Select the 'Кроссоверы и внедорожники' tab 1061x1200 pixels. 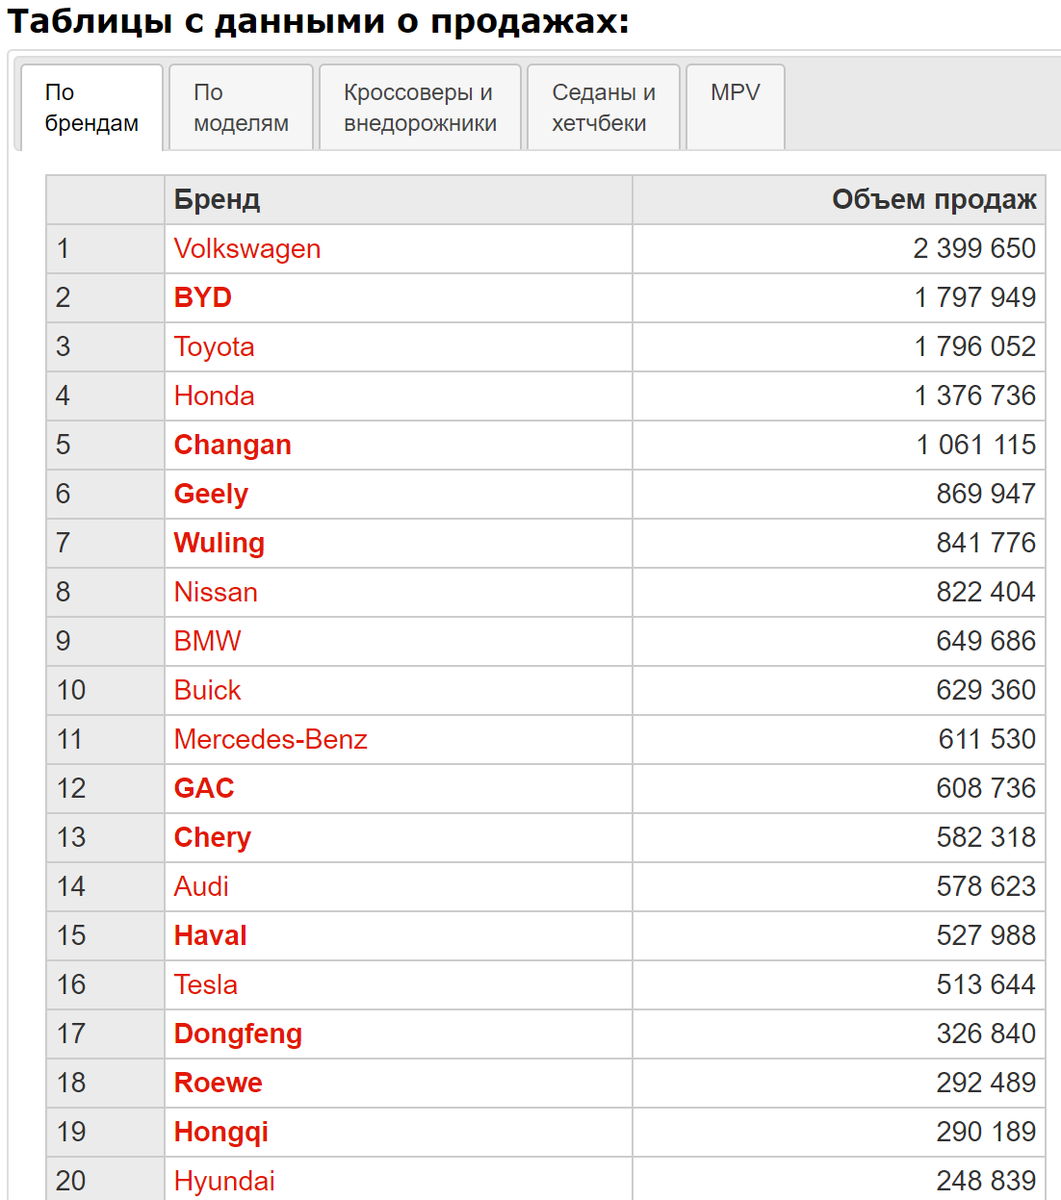tap(420, 108)
